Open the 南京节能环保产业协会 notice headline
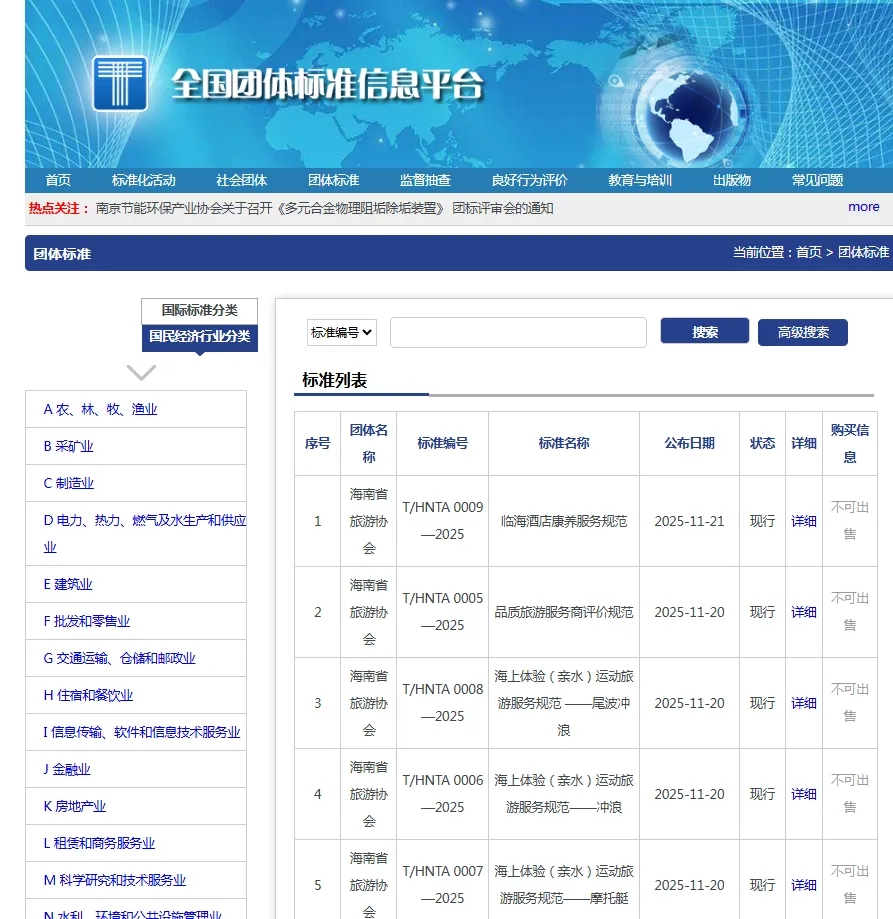The image size is (893, 919). [324, 208]
